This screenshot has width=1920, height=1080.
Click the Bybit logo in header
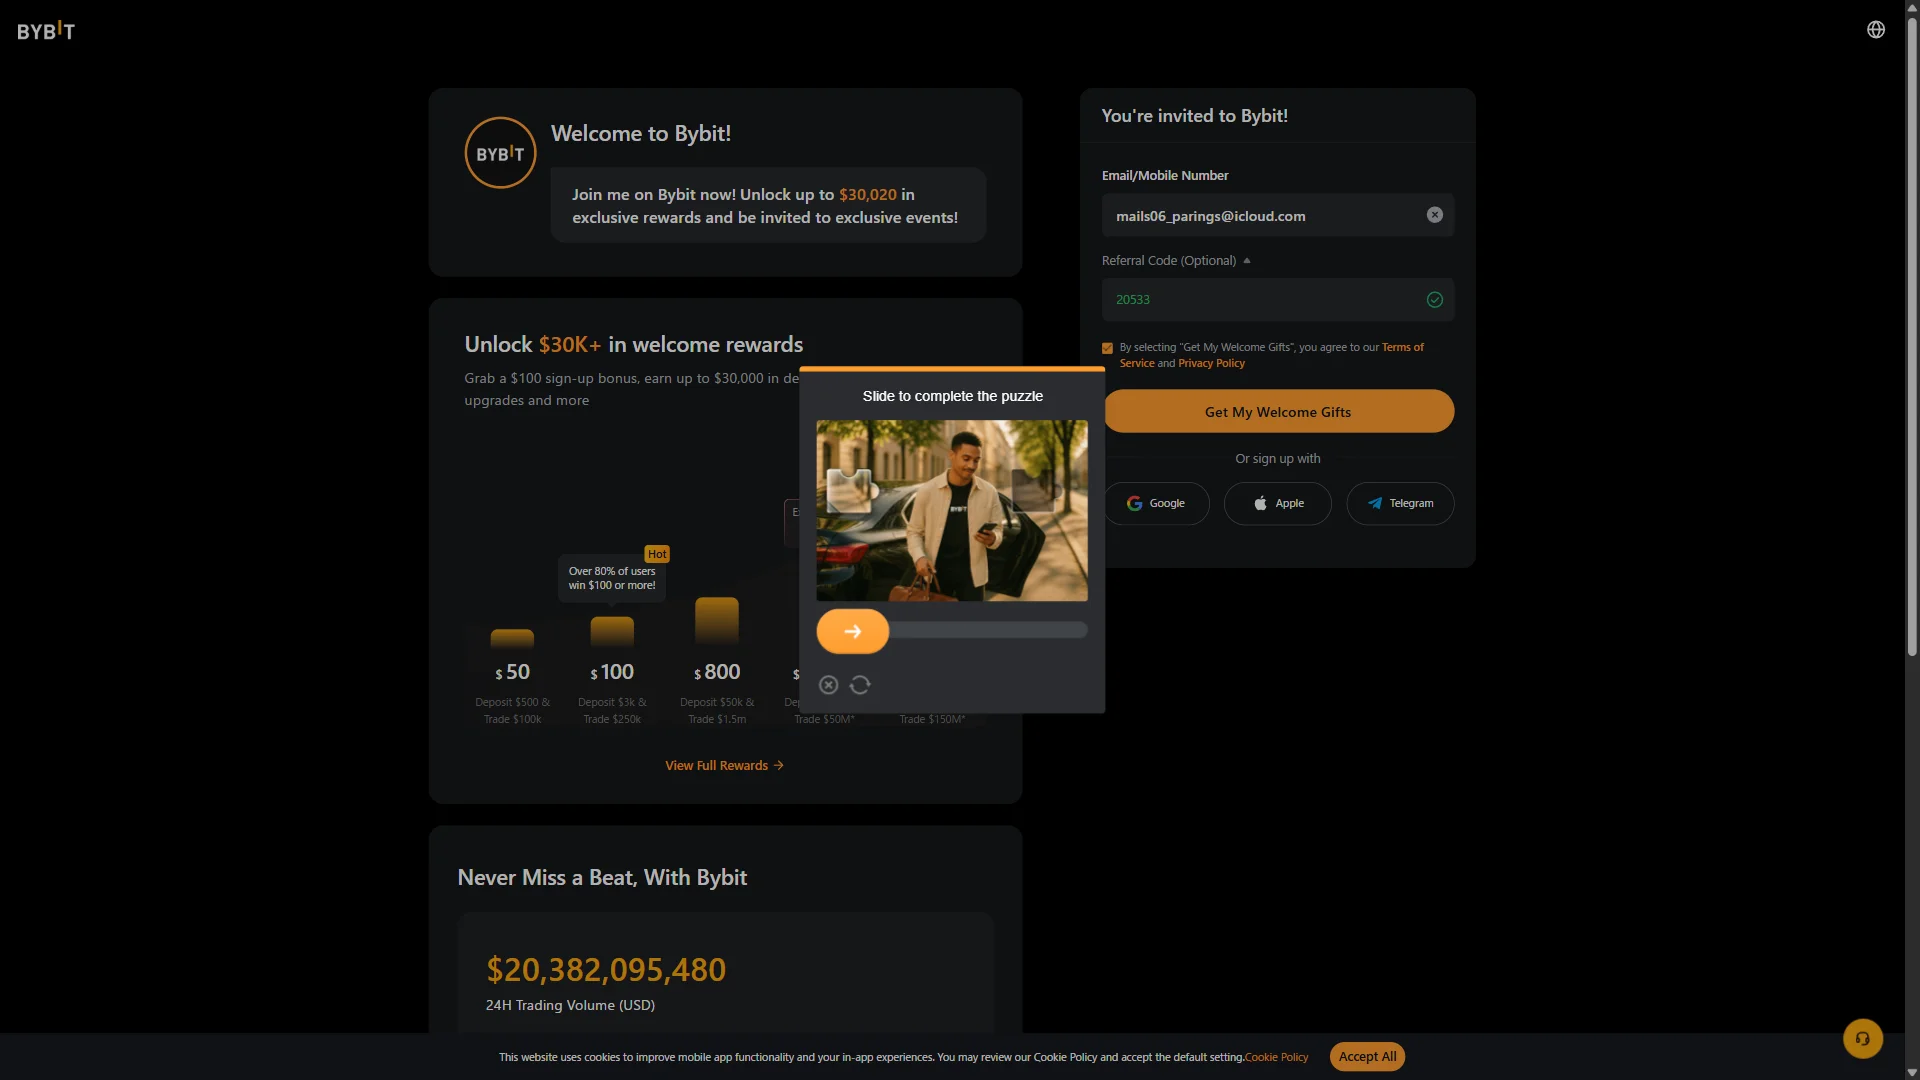46,31
